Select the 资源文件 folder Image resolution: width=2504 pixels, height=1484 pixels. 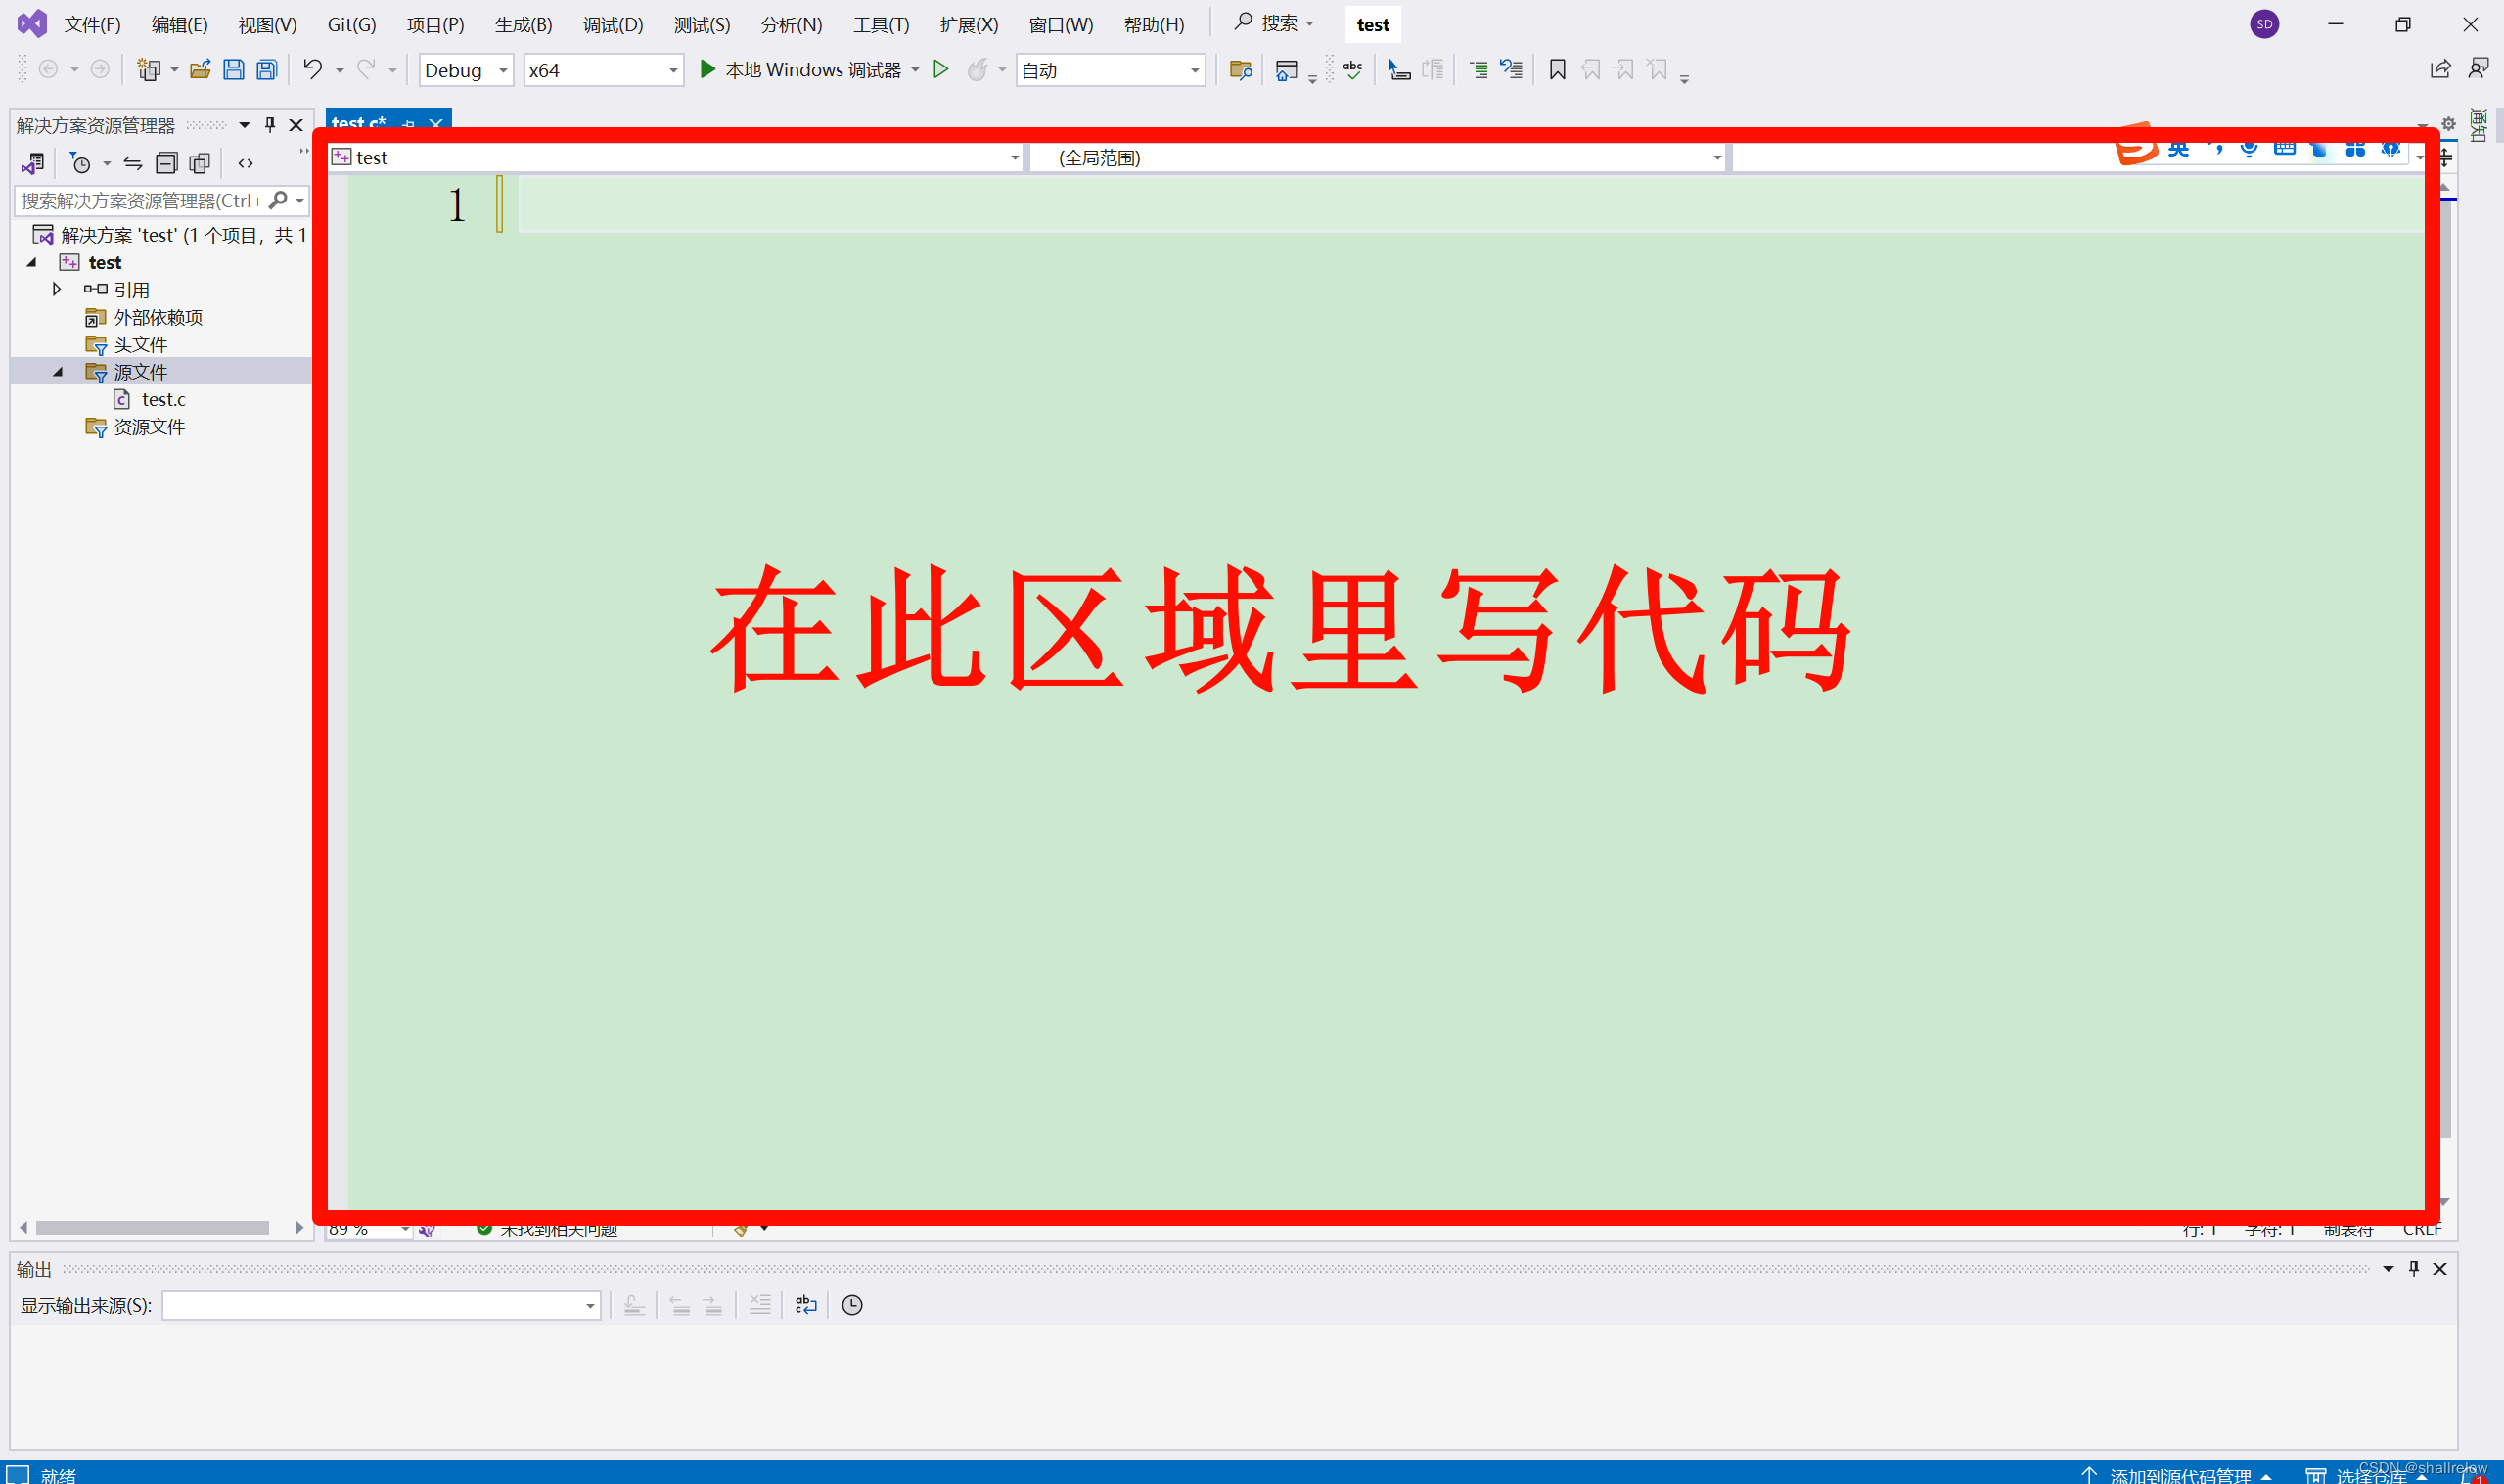[149, 426]
